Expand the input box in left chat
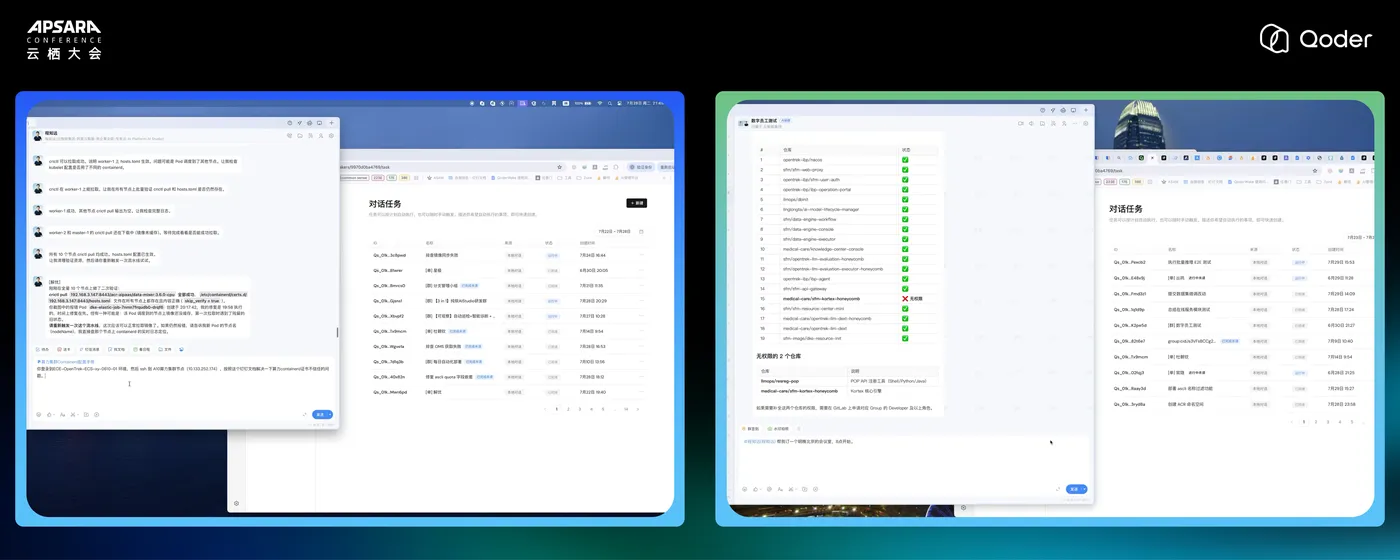Screen dimensions: 1400x560 (304, 414)
